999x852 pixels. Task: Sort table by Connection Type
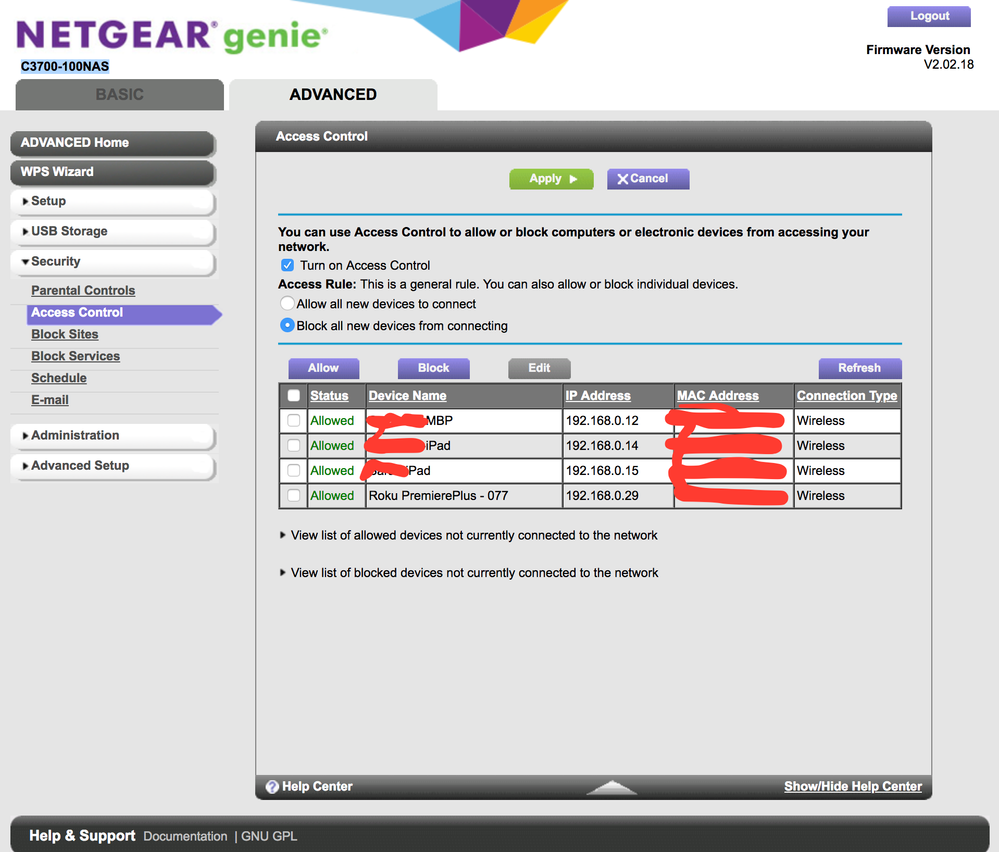847,396
